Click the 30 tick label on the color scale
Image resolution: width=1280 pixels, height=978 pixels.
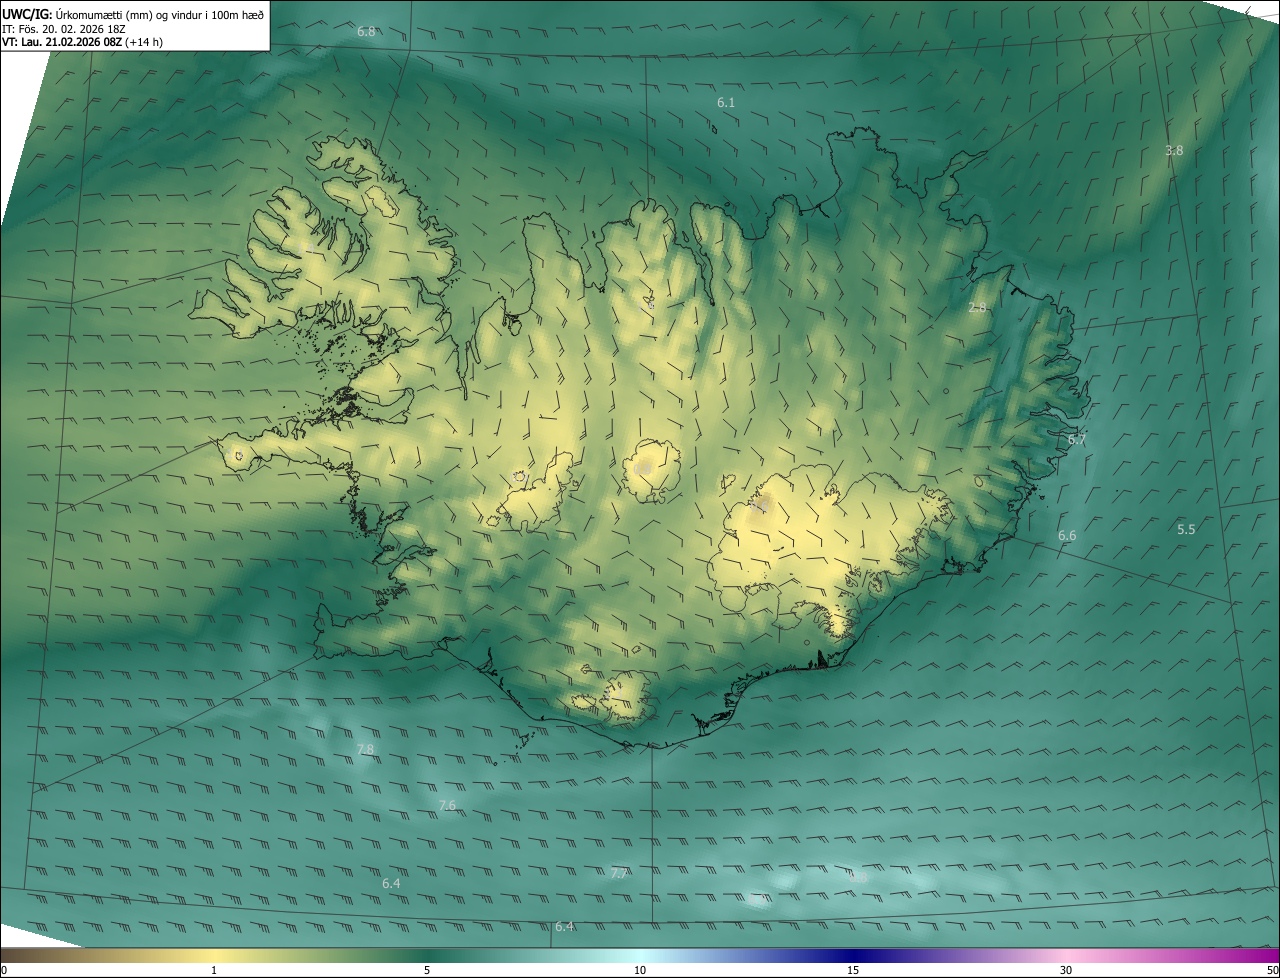tap(1066, 971)
